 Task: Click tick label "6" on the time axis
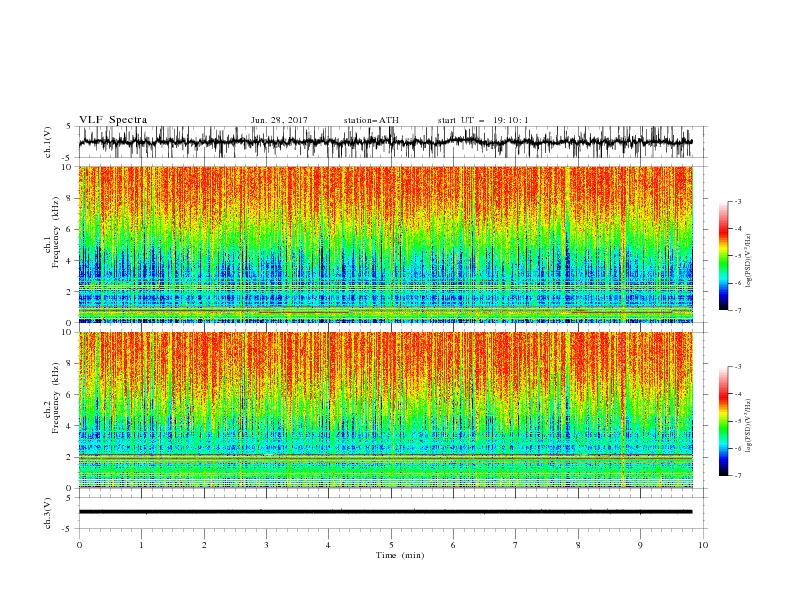coord(453,545)
